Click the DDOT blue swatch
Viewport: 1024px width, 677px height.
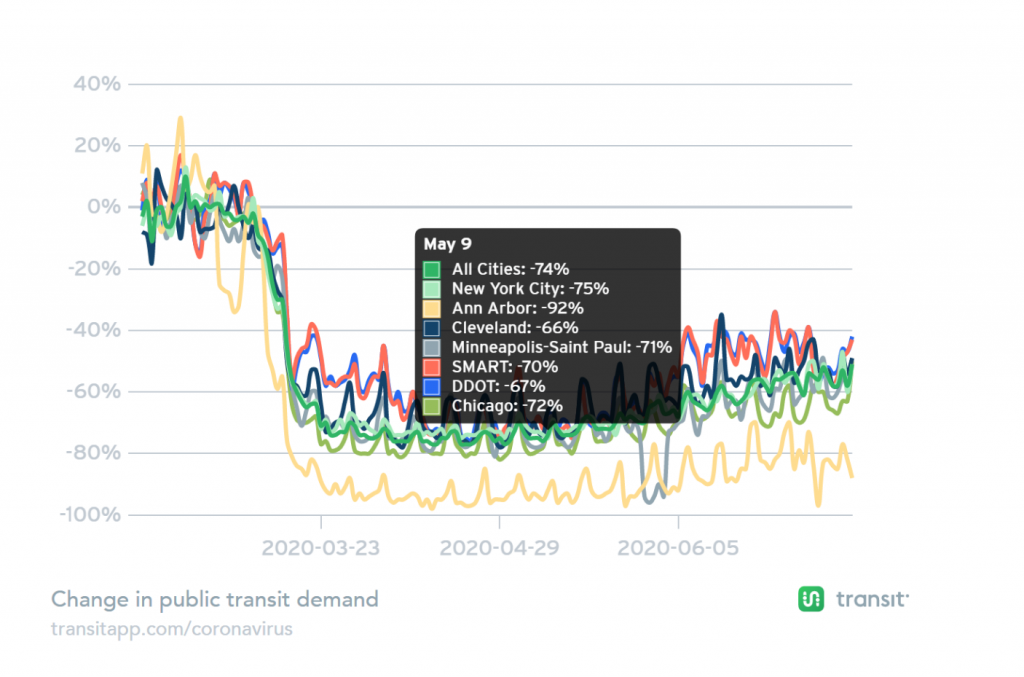point(432,387)
